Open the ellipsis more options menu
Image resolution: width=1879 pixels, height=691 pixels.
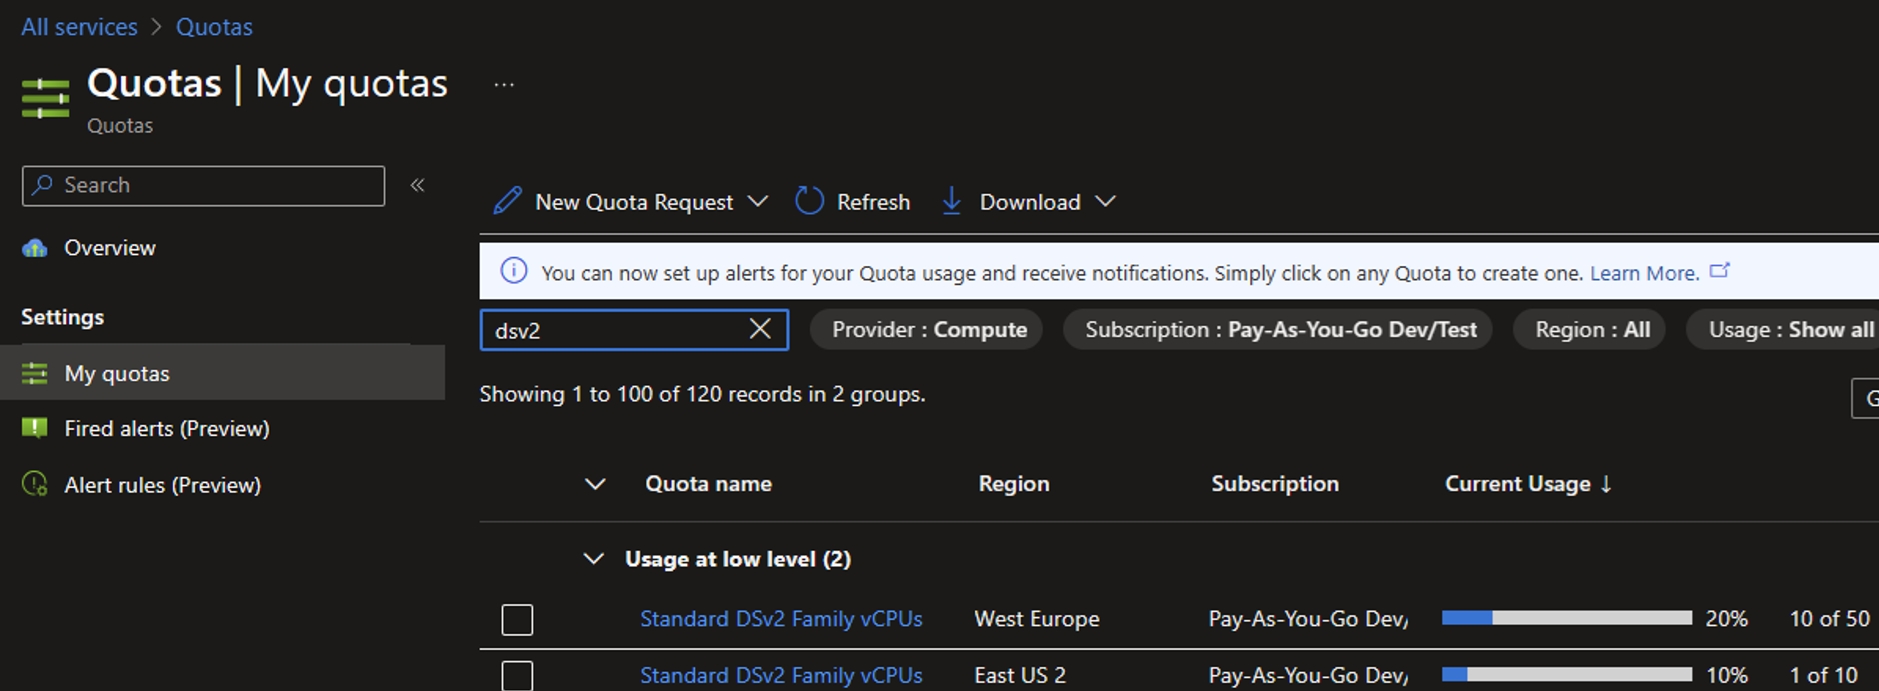(504, 85)
